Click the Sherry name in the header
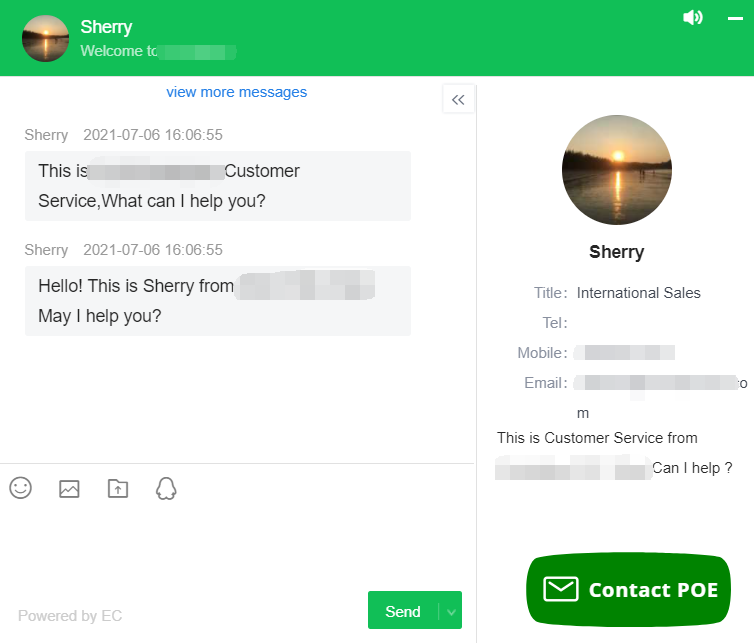The height and width of the screenshot is (643, 754). (x=106, y=27)
